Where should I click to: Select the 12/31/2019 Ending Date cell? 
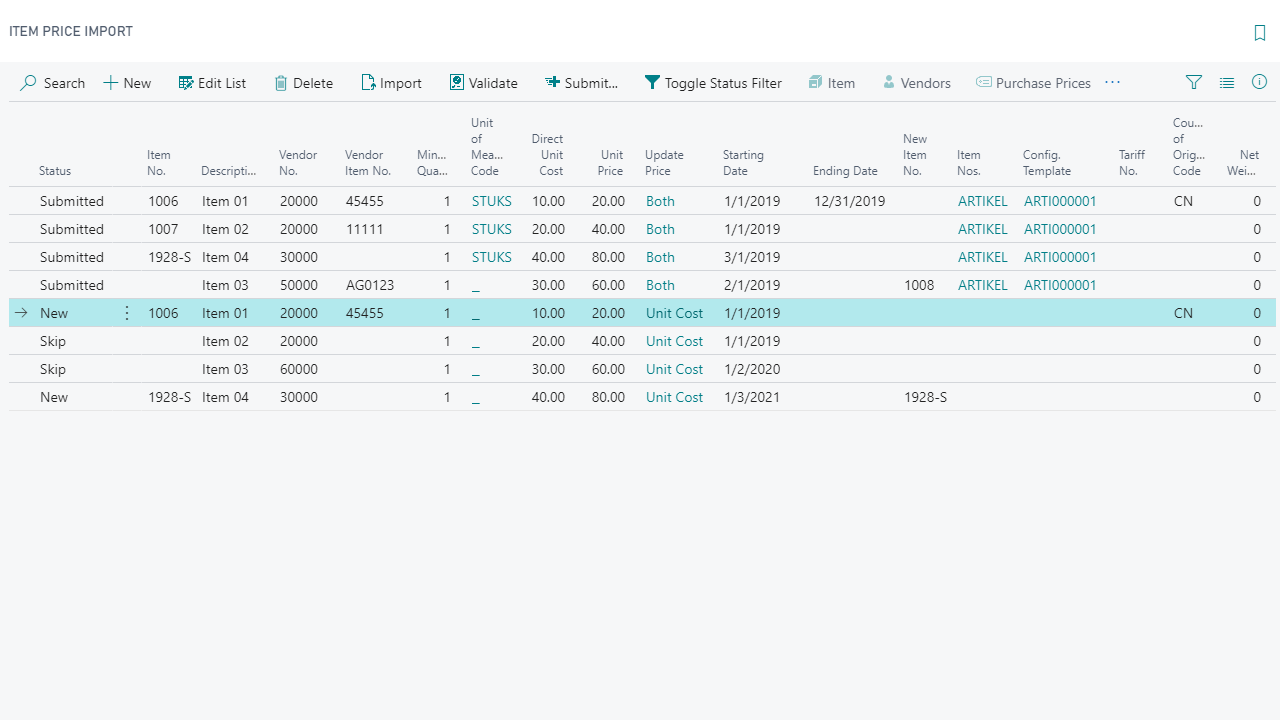point(849,201)
